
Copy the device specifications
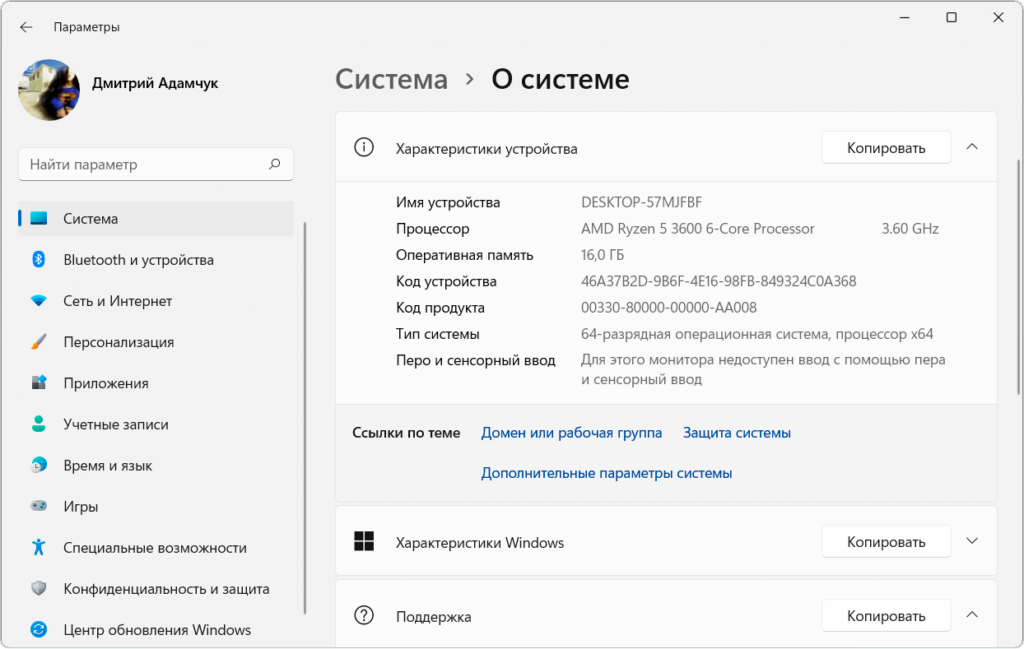[x=886, y=148]
